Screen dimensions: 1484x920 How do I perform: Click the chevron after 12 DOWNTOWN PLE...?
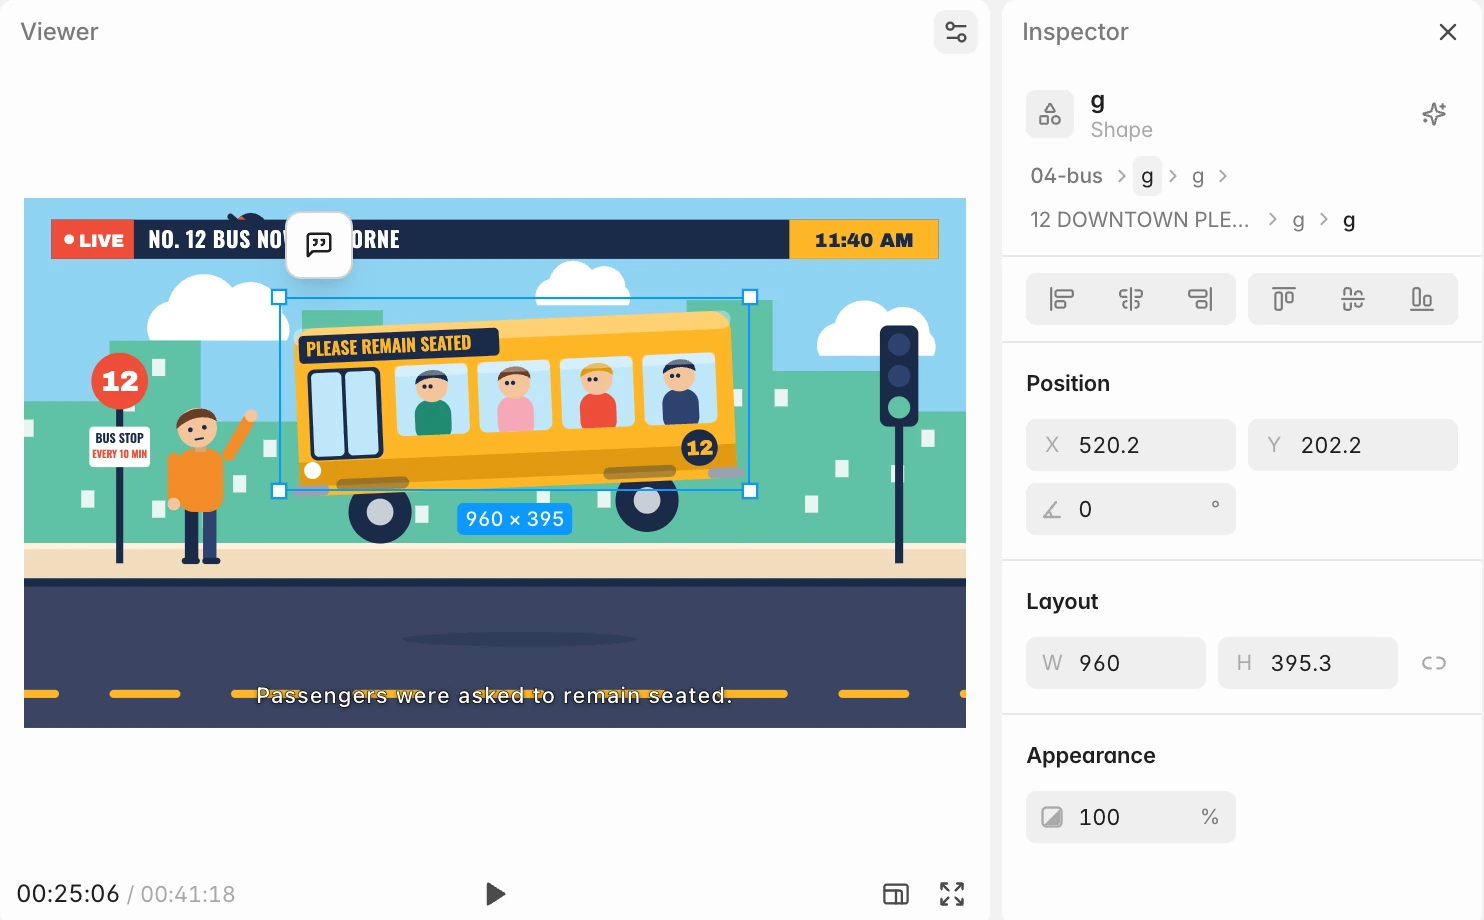[x=1272, y=219]
